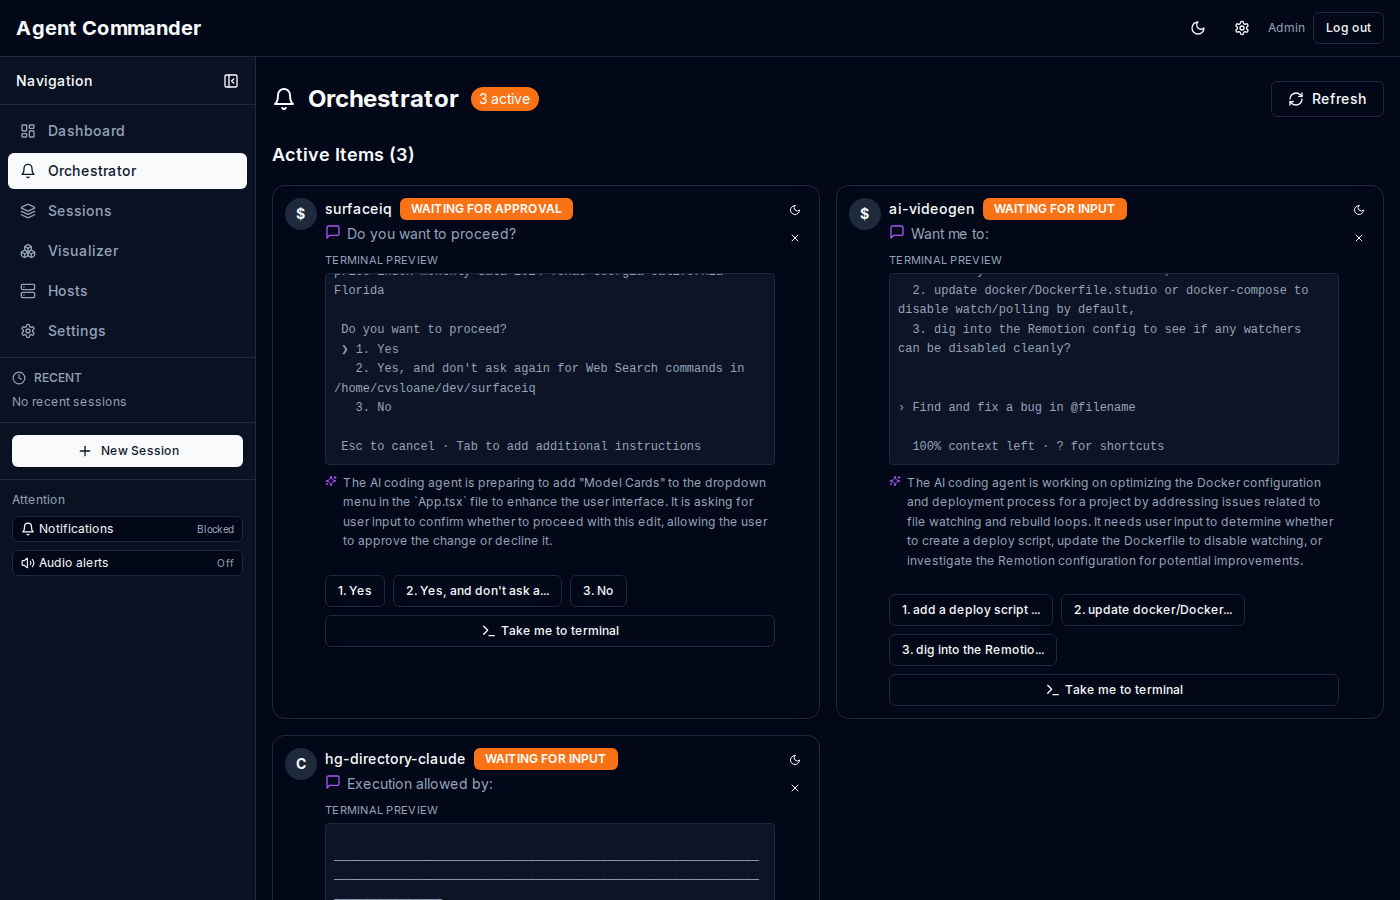Image resolution: width=1400 pixels, height=900 pixels.
Task: Click Refresh to reload active items
Action: [x=1327, y=98]
